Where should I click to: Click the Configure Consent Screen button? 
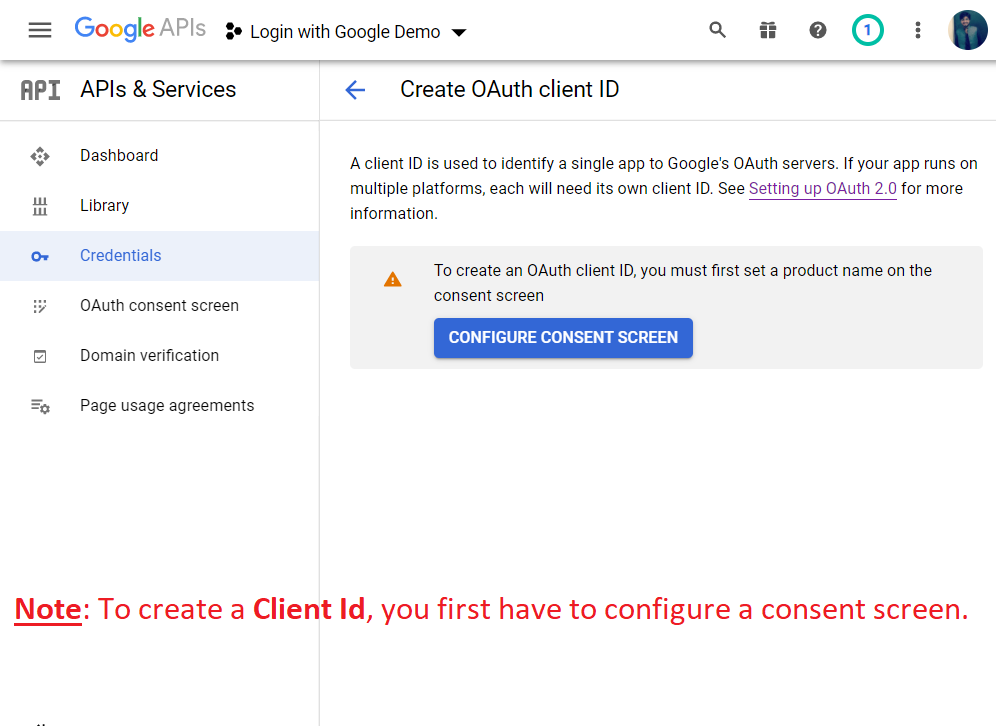563,338
